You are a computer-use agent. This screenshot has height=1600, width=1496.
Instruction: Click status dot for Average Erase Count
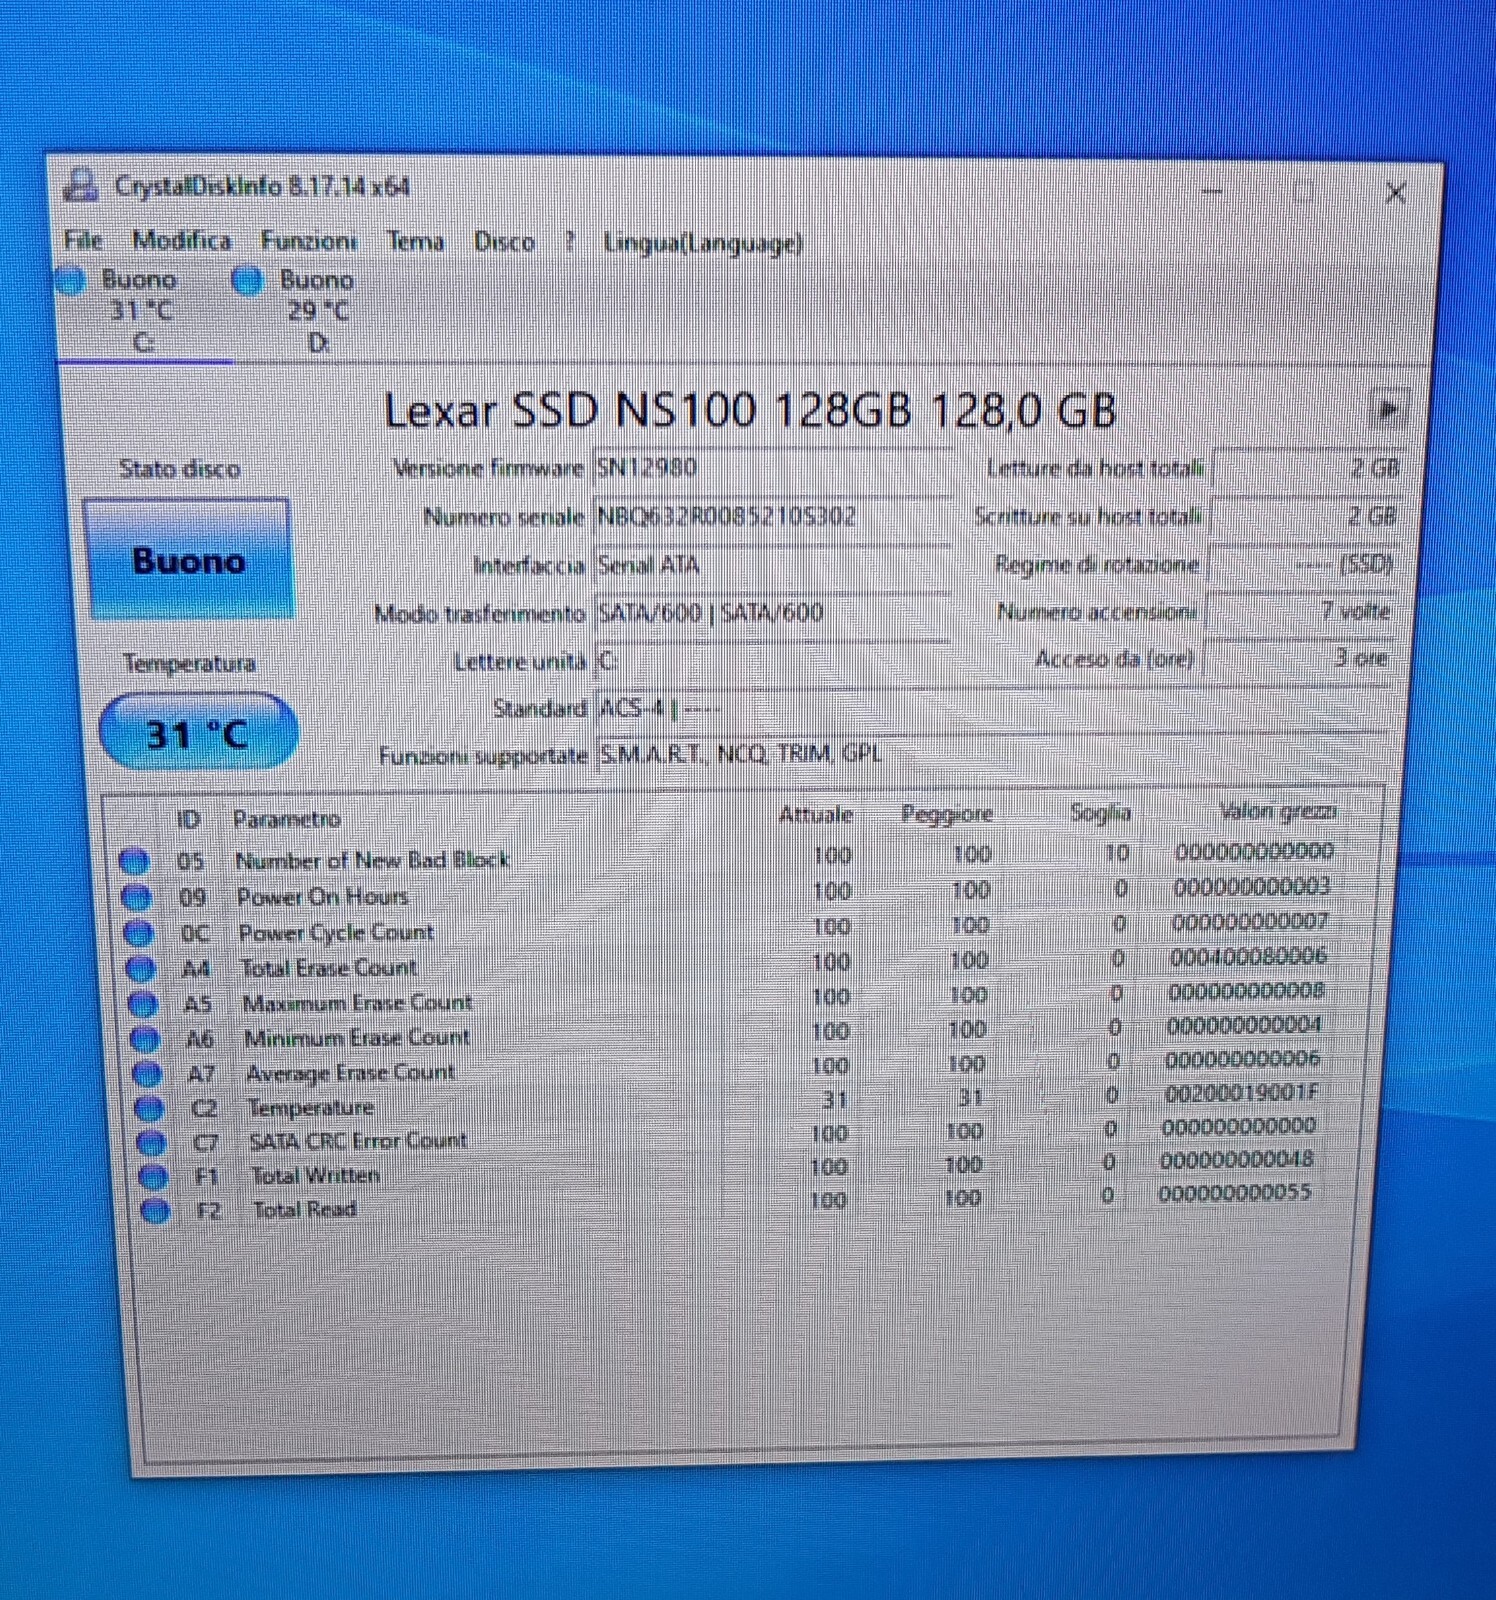(147, 1073)
